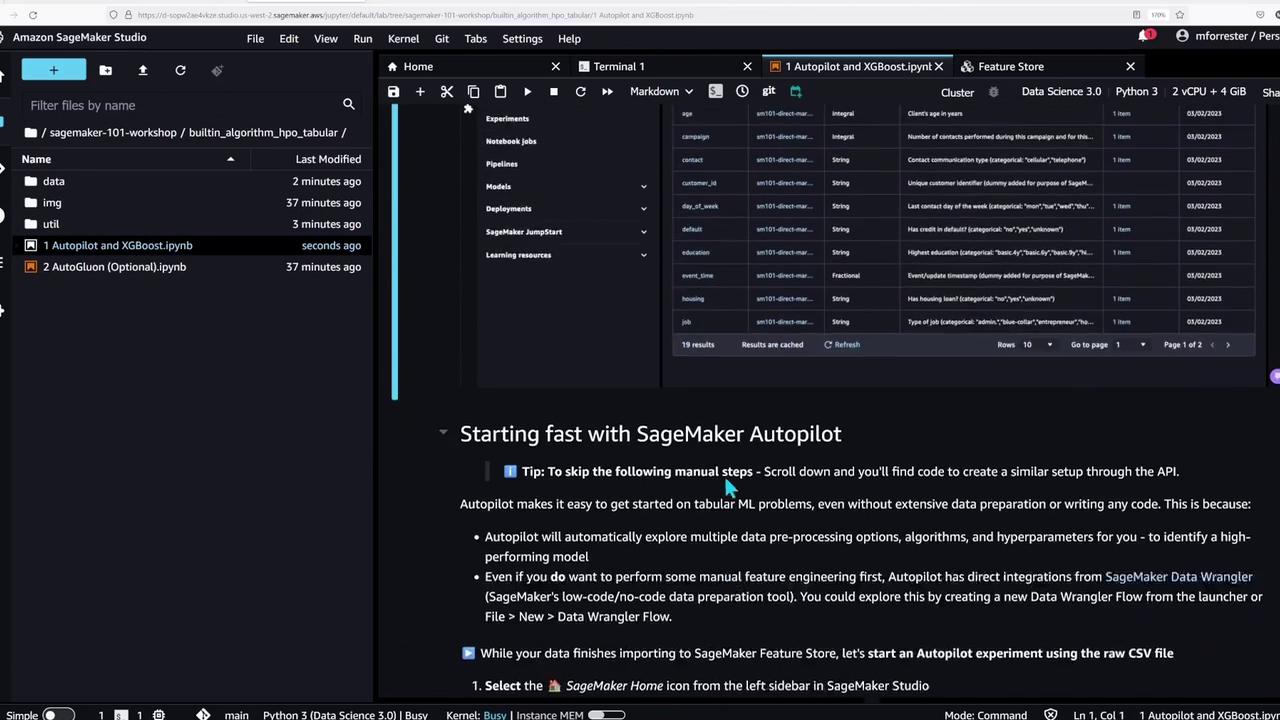Image resolution: width=1280 pixels, height=720 pixels.
Task: Interrupt the kernel with the stop icon
Action: point(553,92)
